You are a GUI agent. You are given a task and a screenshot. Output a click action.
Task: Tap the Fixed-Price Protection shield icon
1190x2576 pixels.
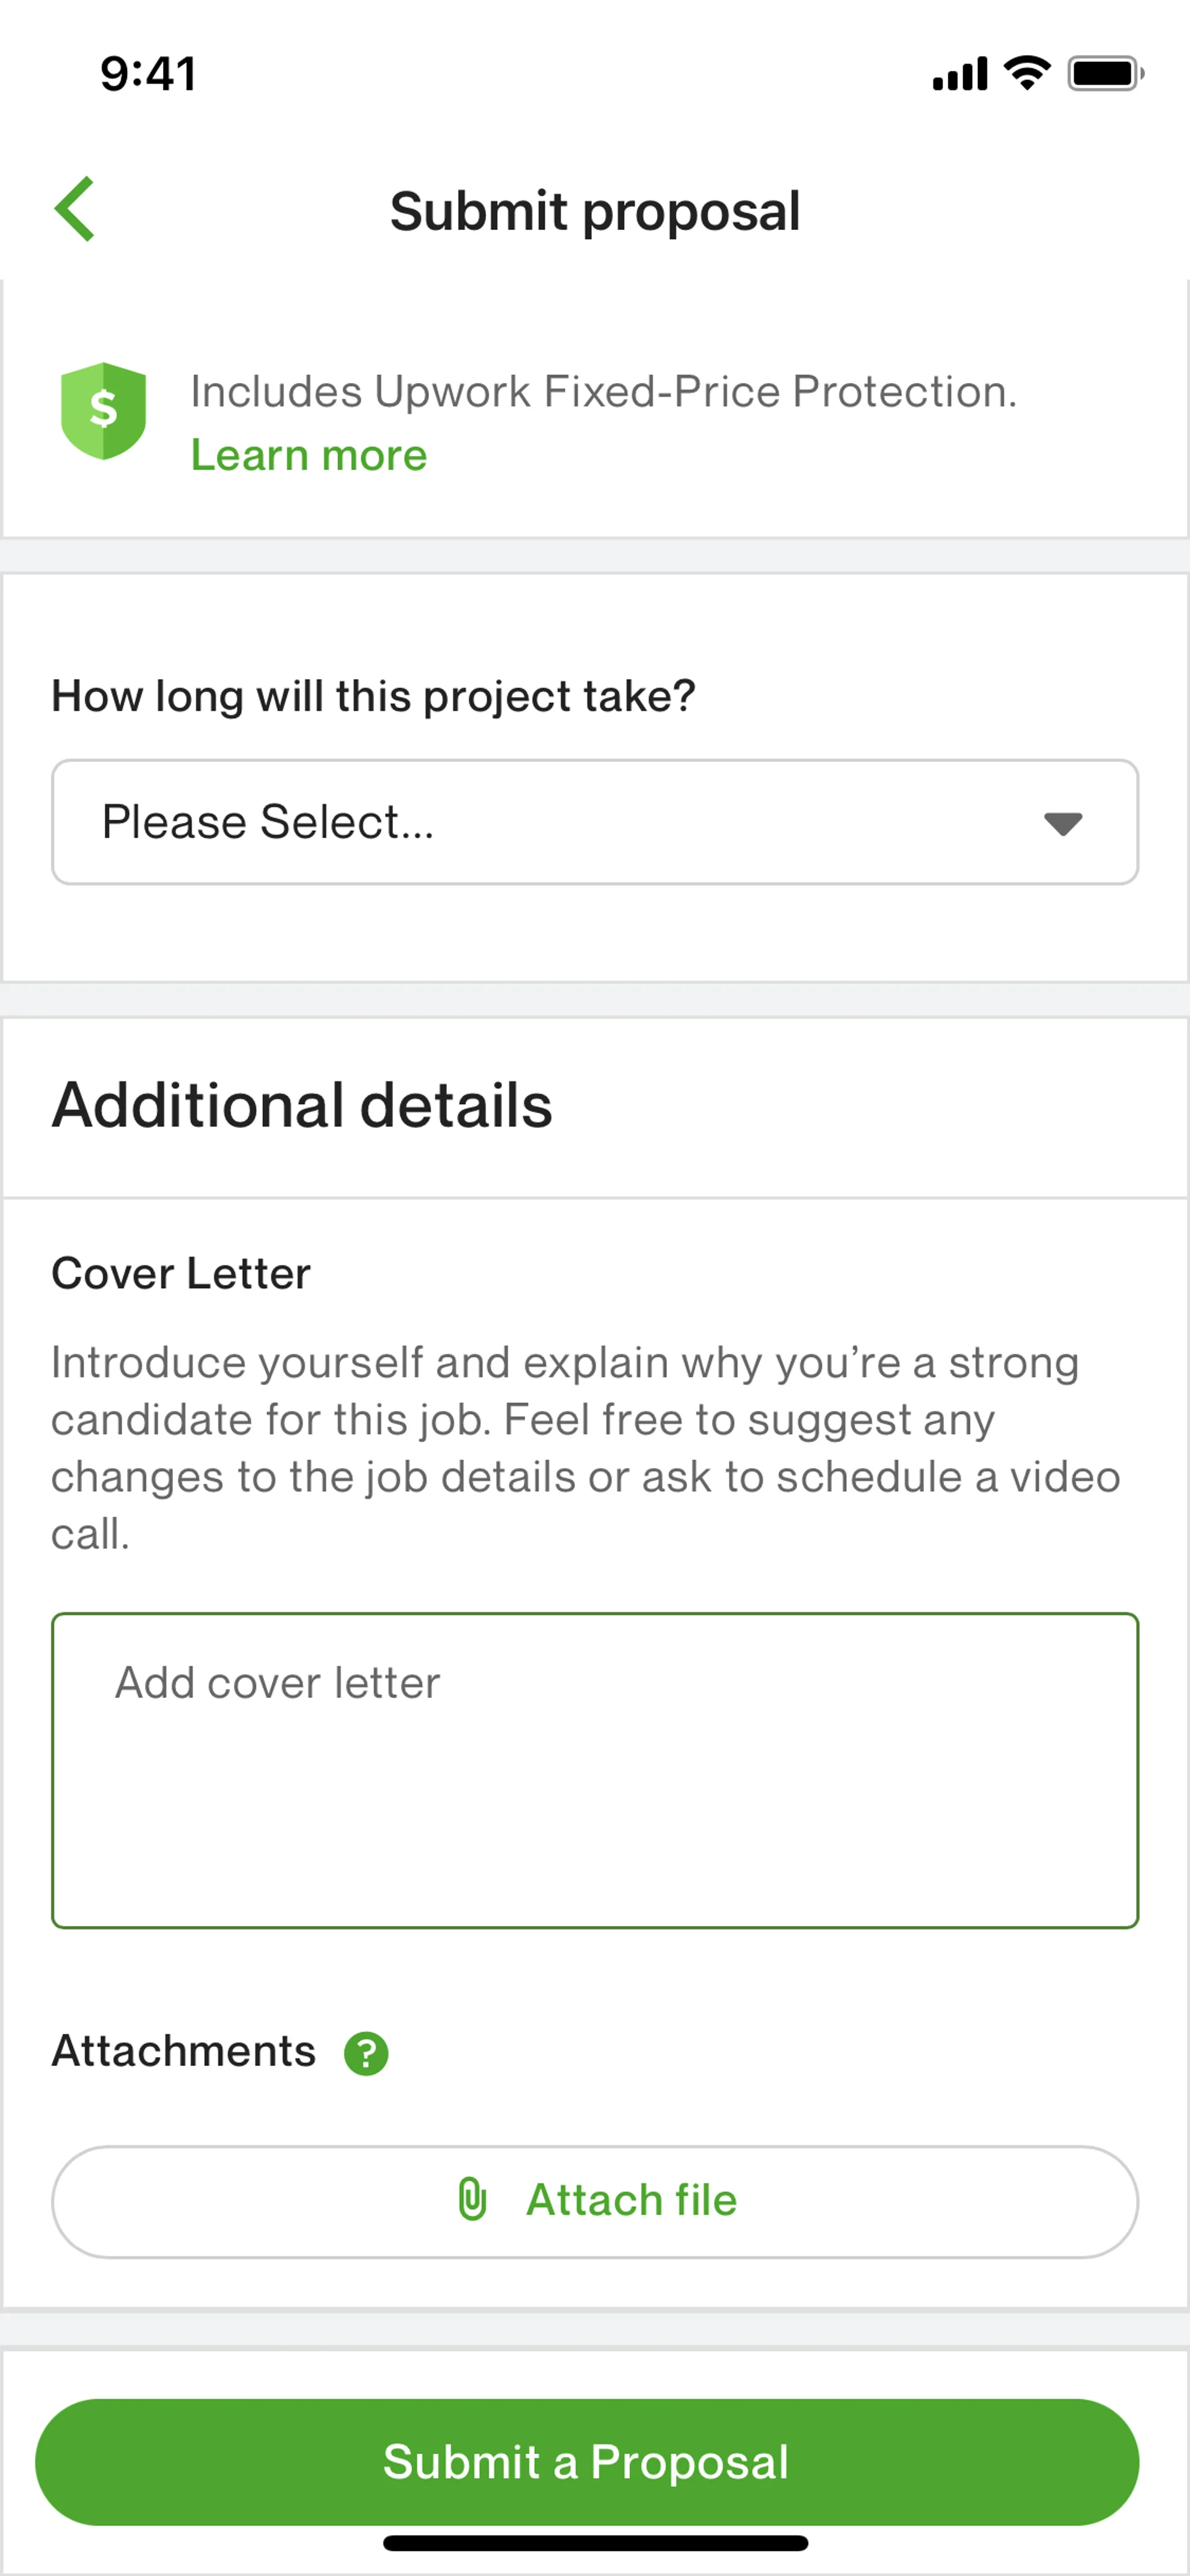coord(103,410)
